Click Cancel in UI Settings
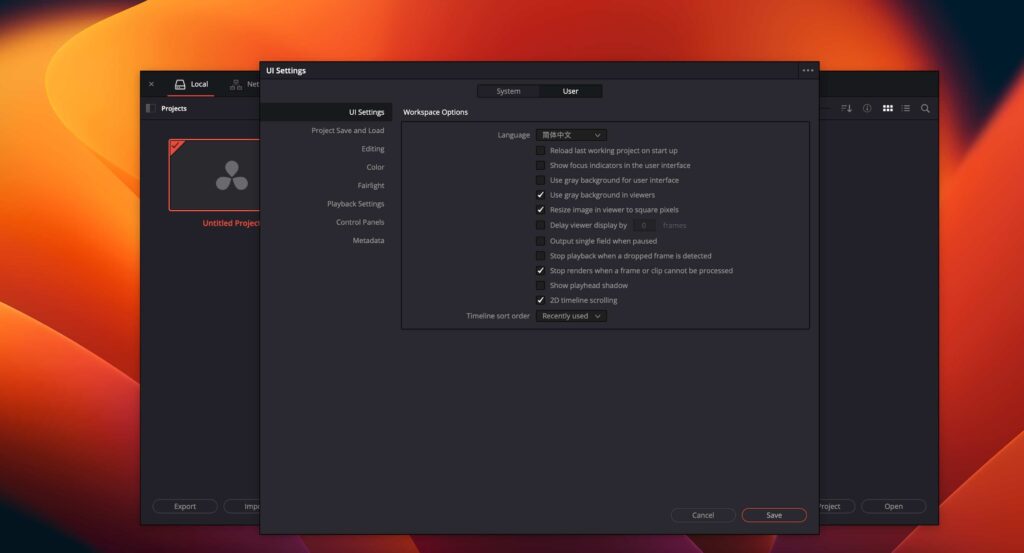 tap(703, 515)
